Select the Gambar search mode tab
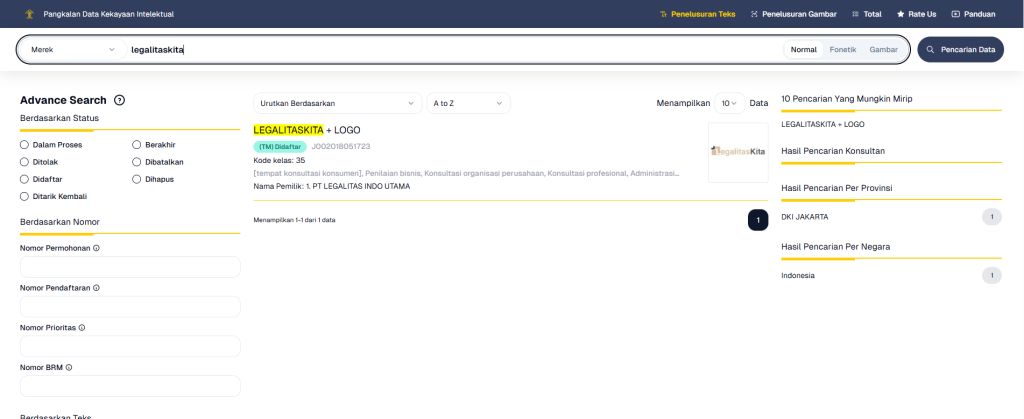Viewport: 1024px width, 419px height. coord(883,50)
